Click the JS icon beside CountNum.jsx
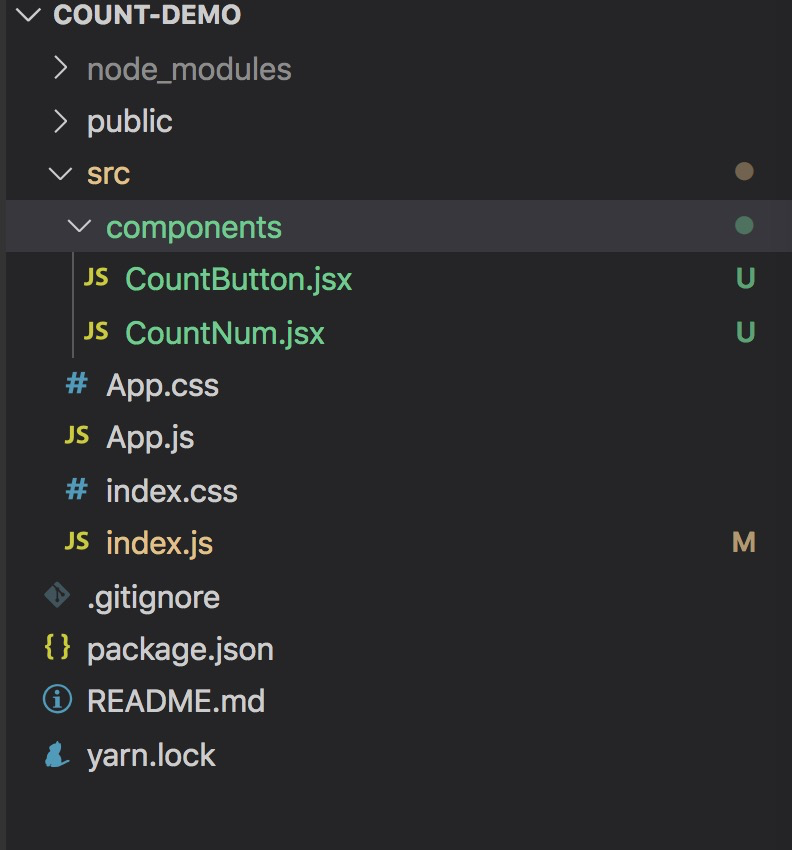This screenshot has width=792, height=850. [x=96, y=332]
